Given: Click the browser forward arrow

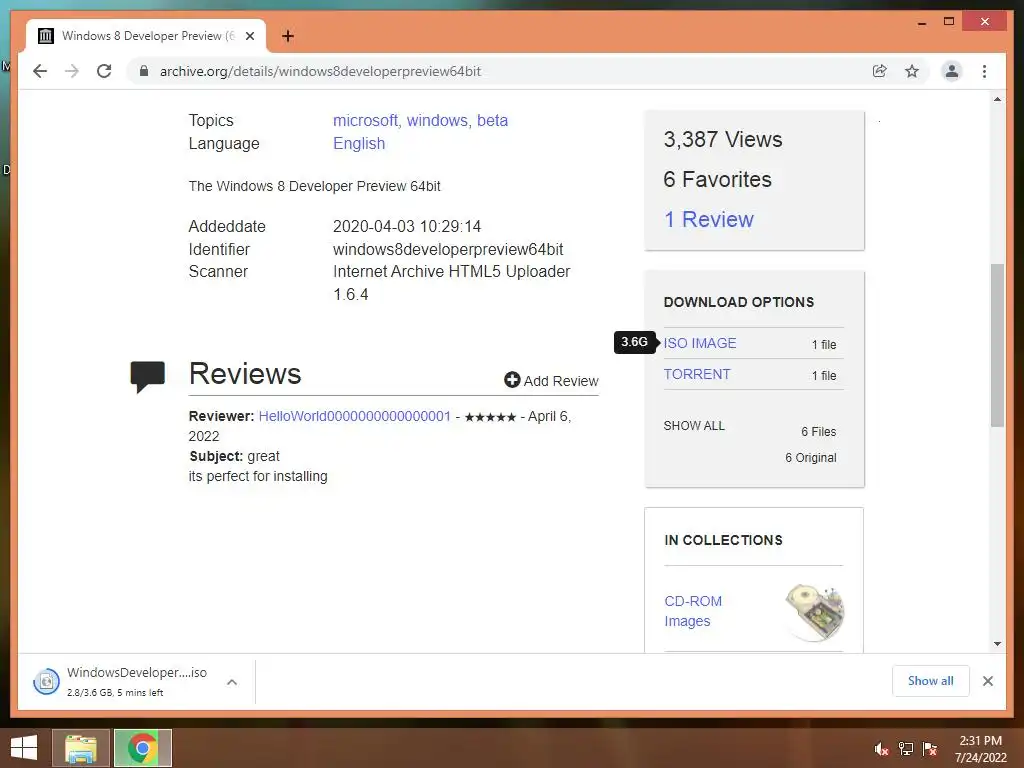Looking at the screenshot, I should pyautogui.click(x=72, y=71).
